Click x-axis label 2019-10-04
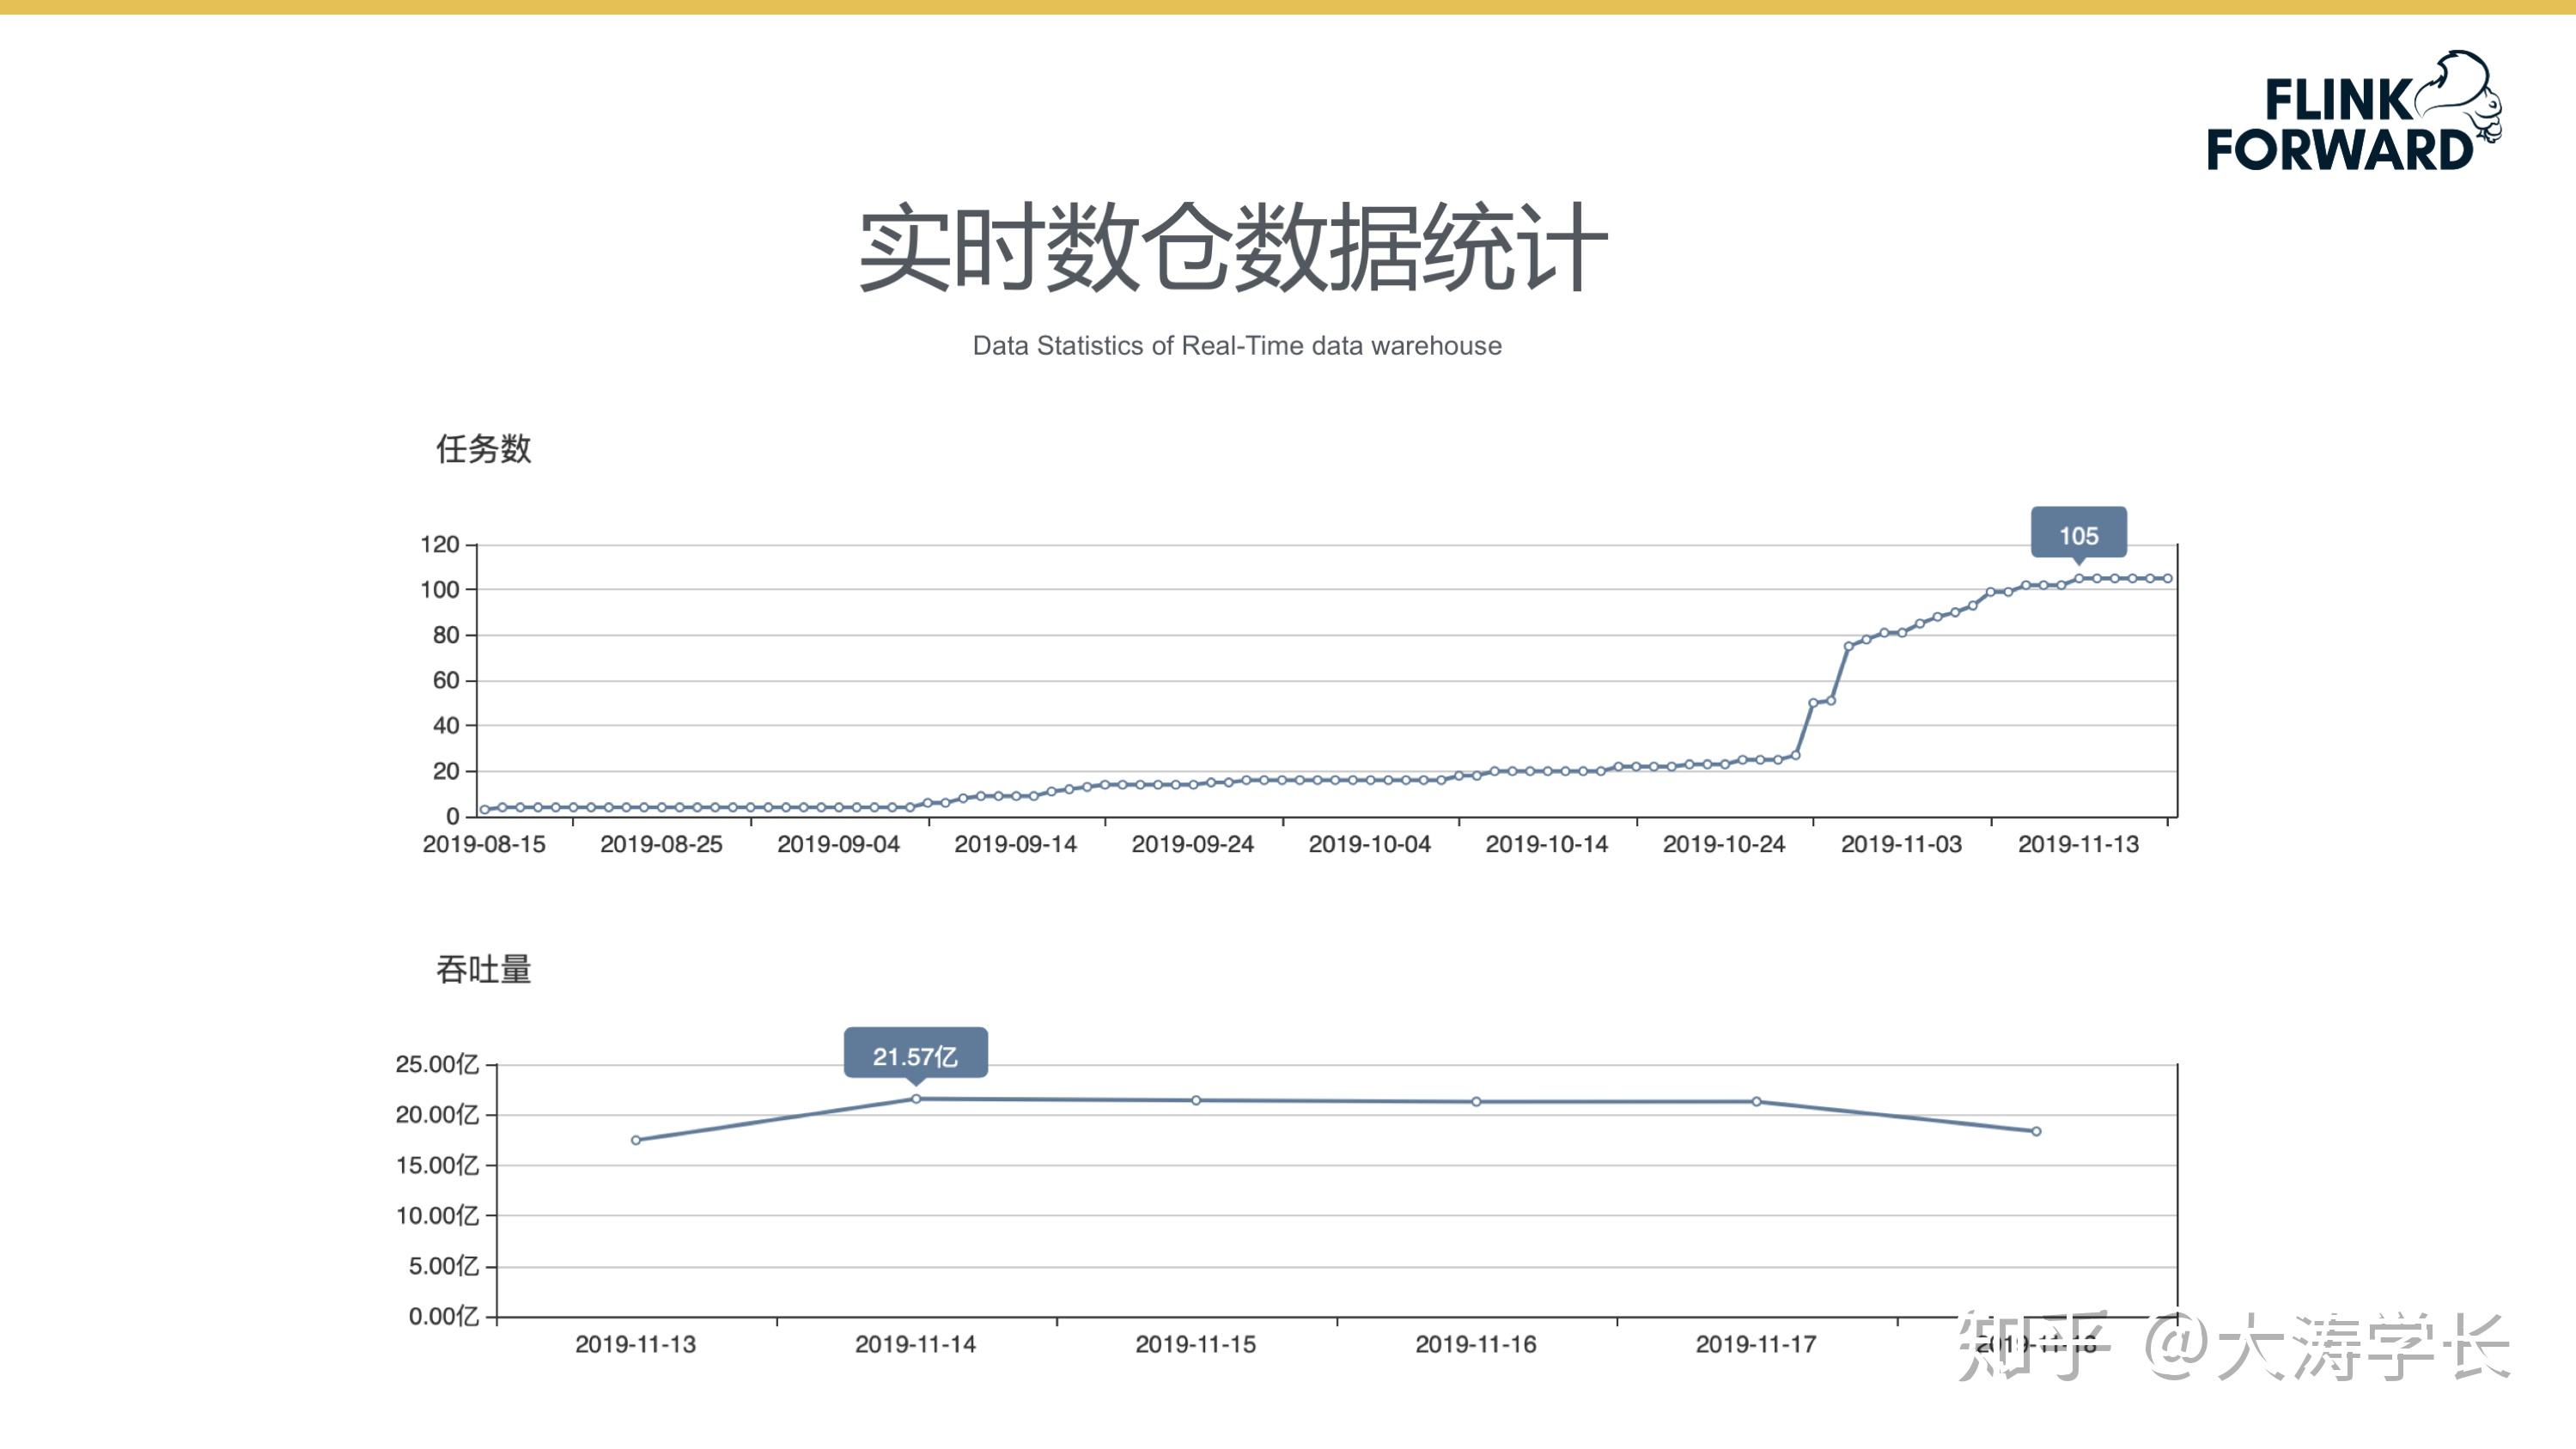 pos(1369,844)
